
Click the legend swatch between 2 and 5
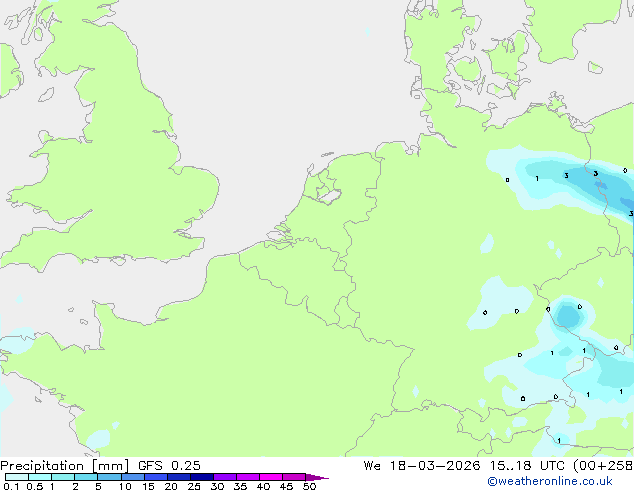pos(86,477)
